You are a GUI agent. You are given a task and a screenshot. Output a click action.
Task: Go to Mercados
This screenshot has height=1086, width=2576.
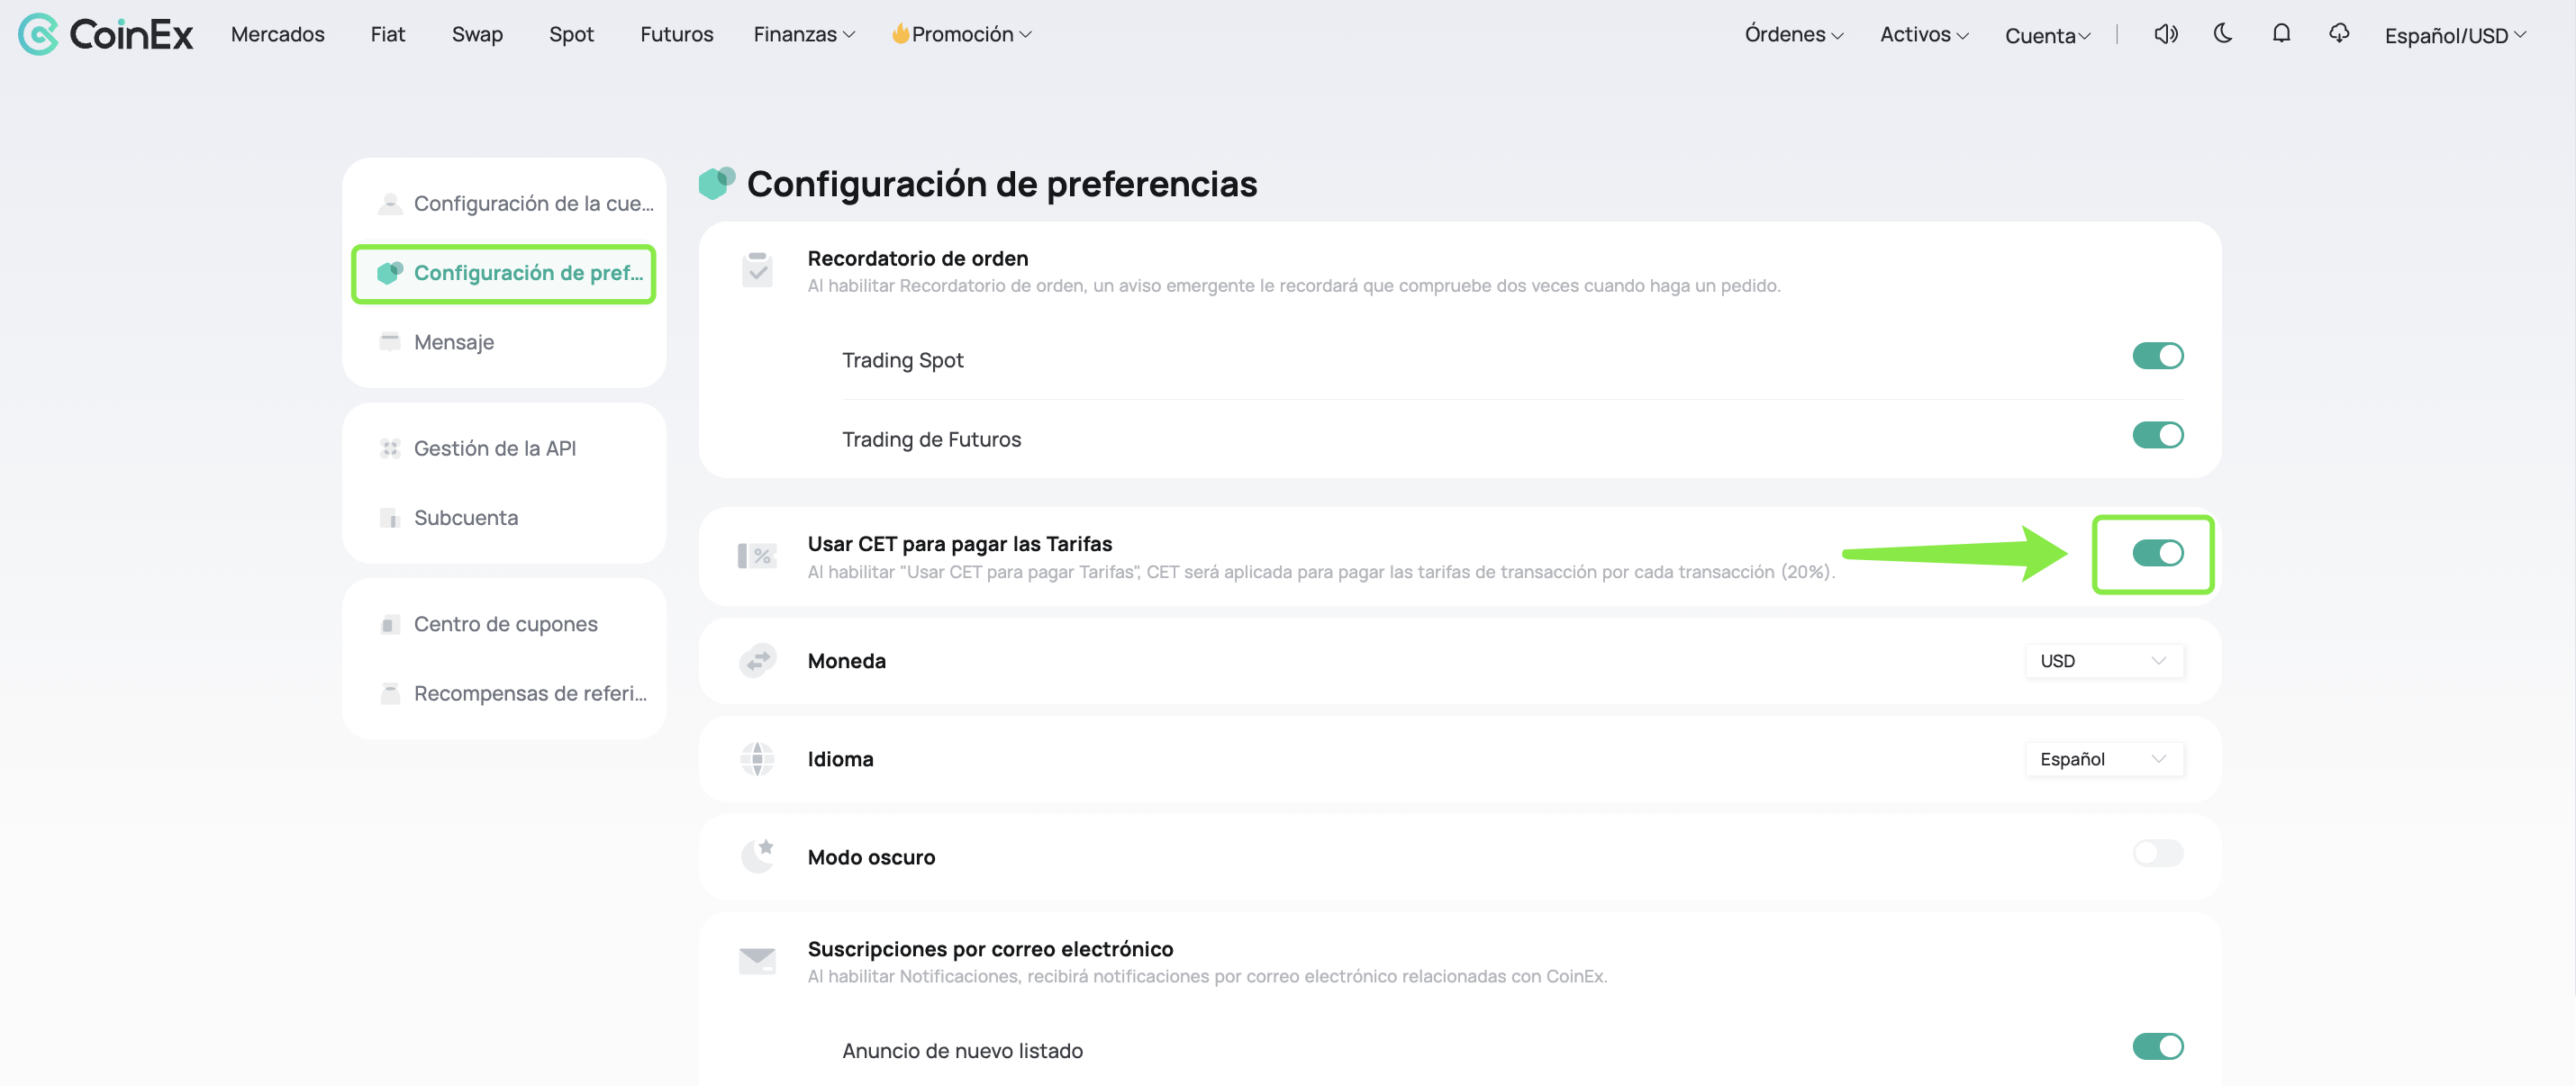click(277, 34)
